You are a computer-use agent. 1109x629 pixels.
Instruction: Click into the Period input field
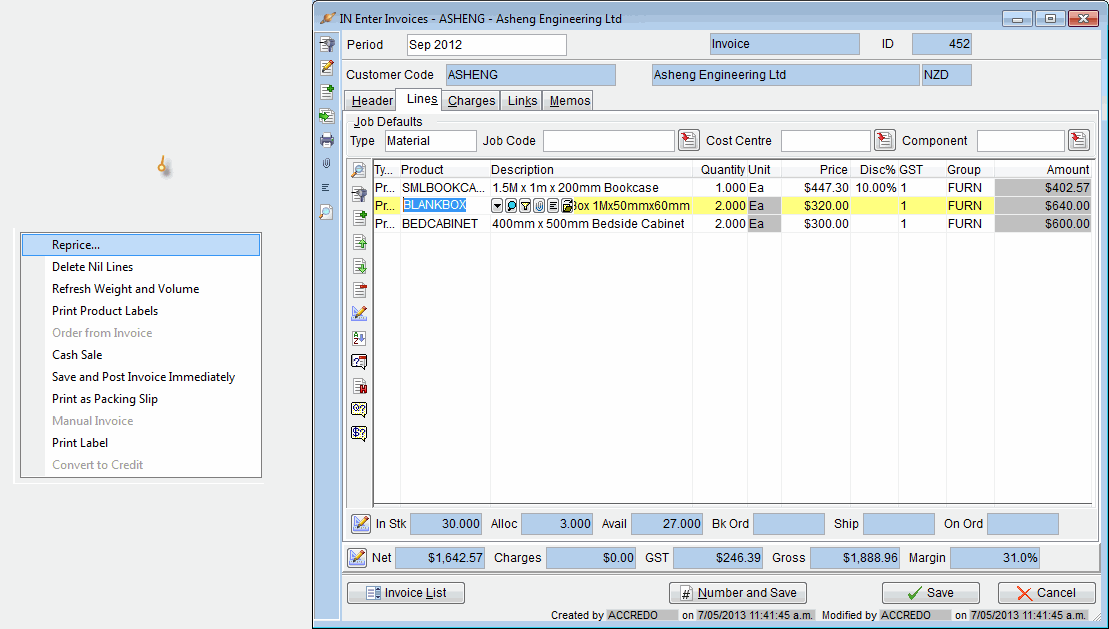click(486, 45)
